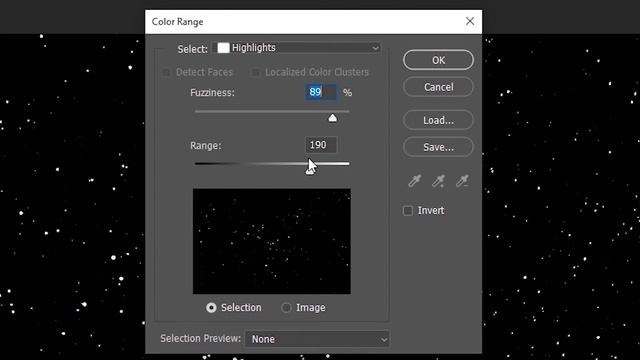Image resolution: width=640 pixels, height=360 pixels.
Task: Choose the Image radio button
Action: tap(287, 308)
